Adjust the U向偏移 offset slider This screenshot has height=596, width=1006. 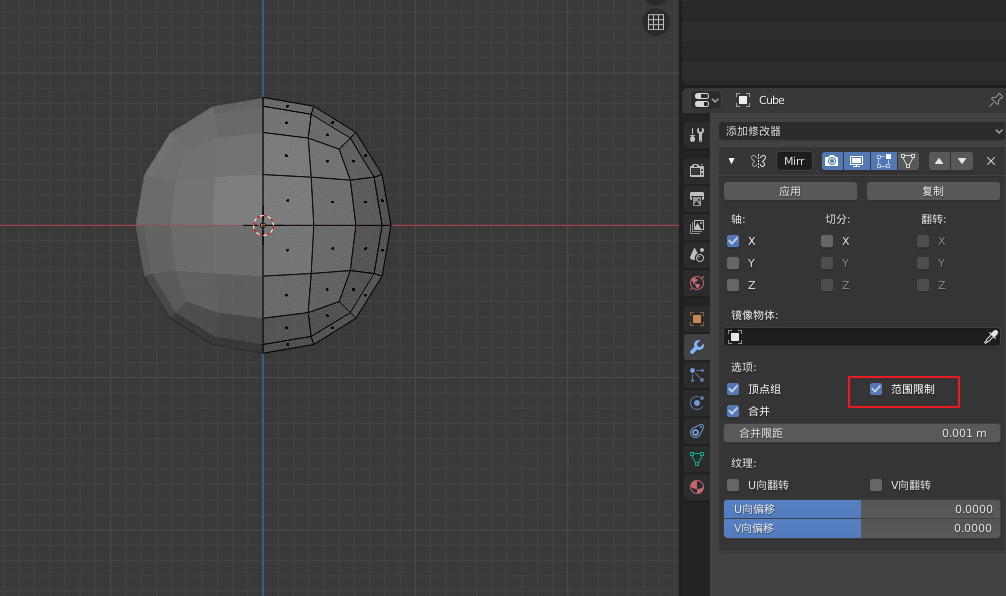862,509
